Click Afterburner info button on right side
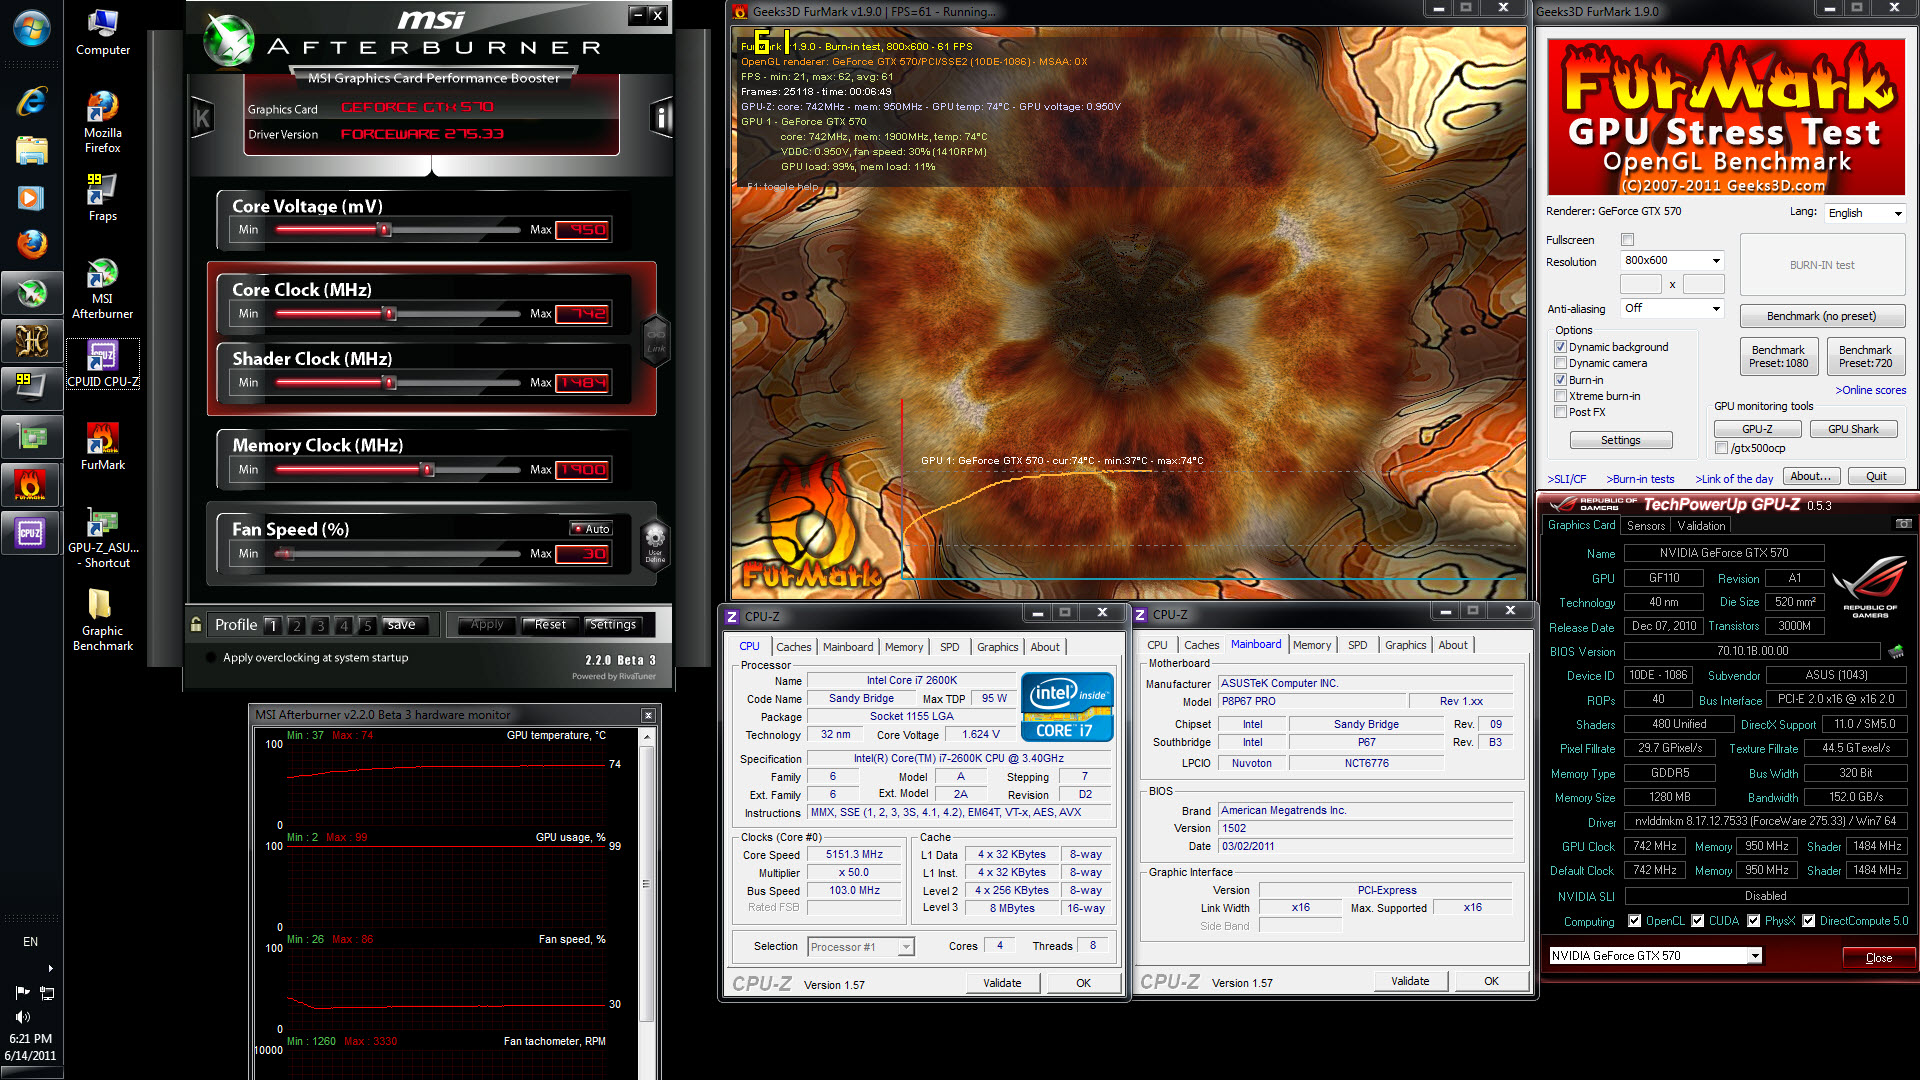This screenshot has width=1920, height=1080. pyautogui.click(x=660, y=118)
